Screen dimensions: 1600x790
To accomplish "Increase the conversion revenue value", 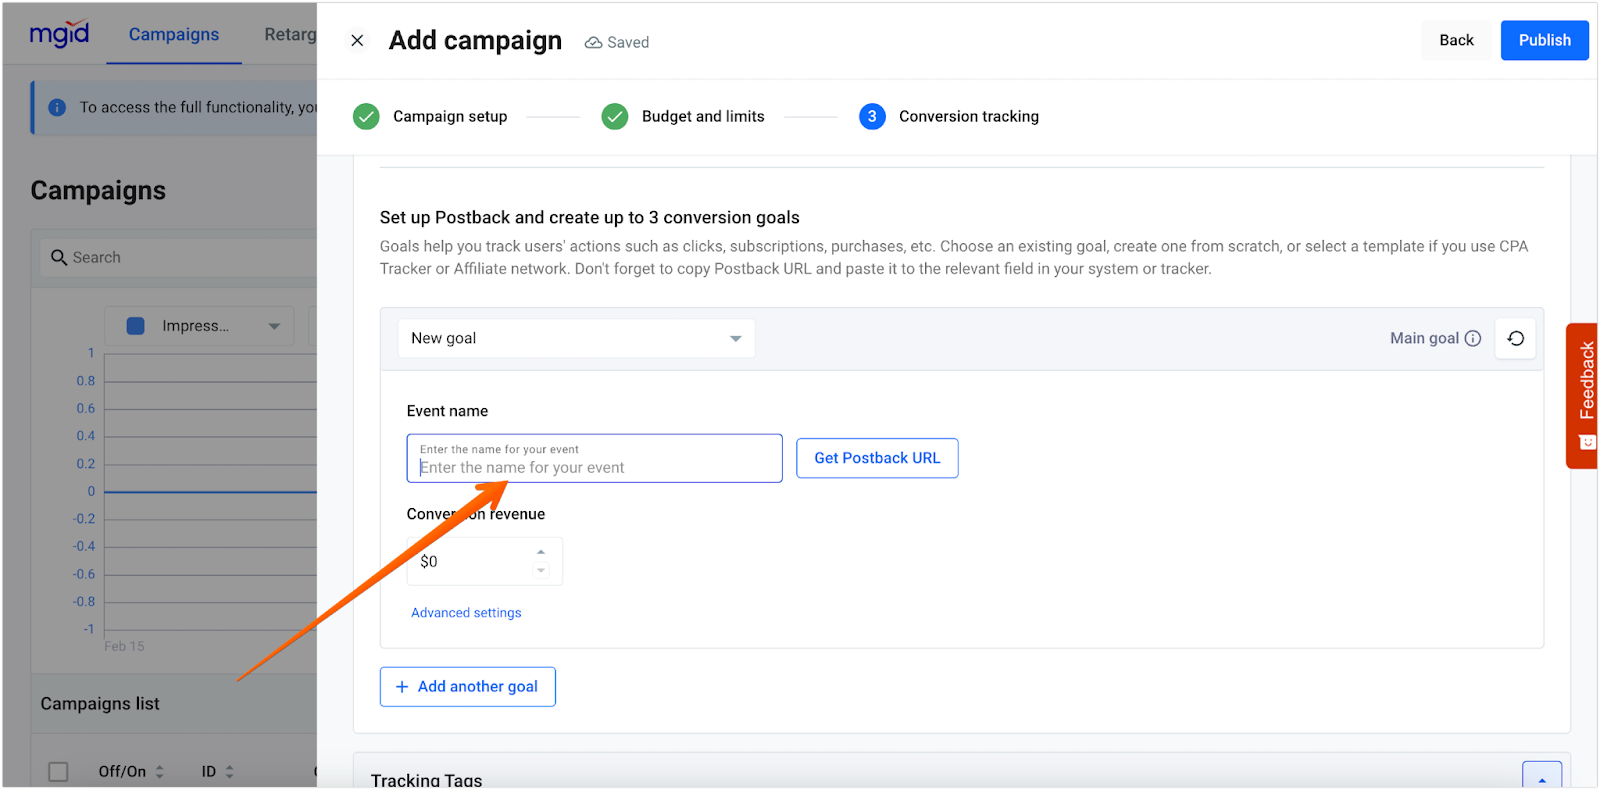I will (x=541, y=552).
